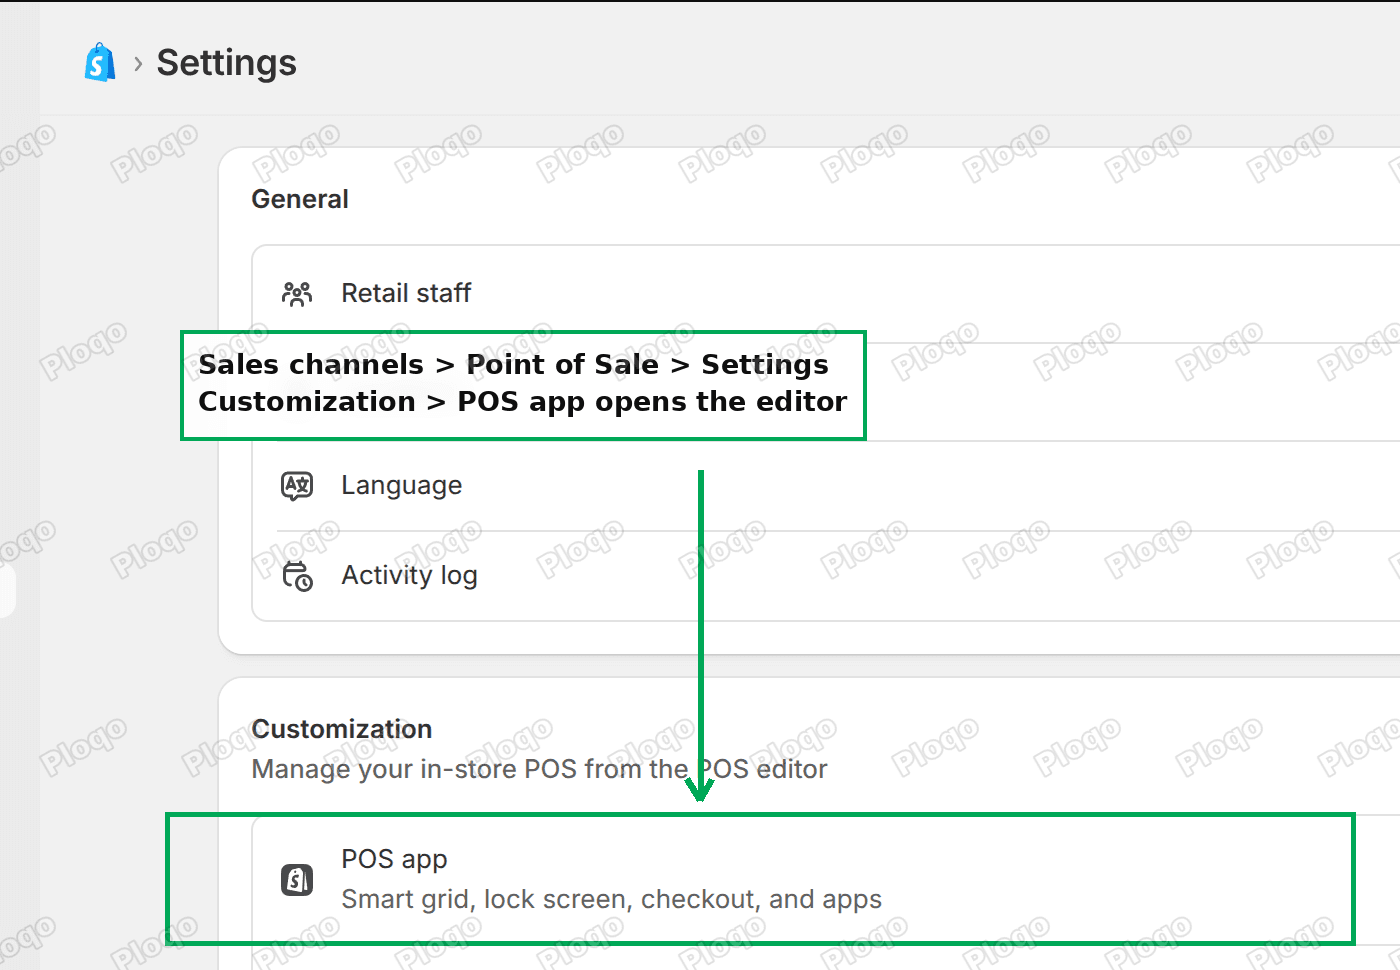Click the Activity log clock icon
Image resolution: width=1400 pixels, height=970 pixels.
[297, 576]
